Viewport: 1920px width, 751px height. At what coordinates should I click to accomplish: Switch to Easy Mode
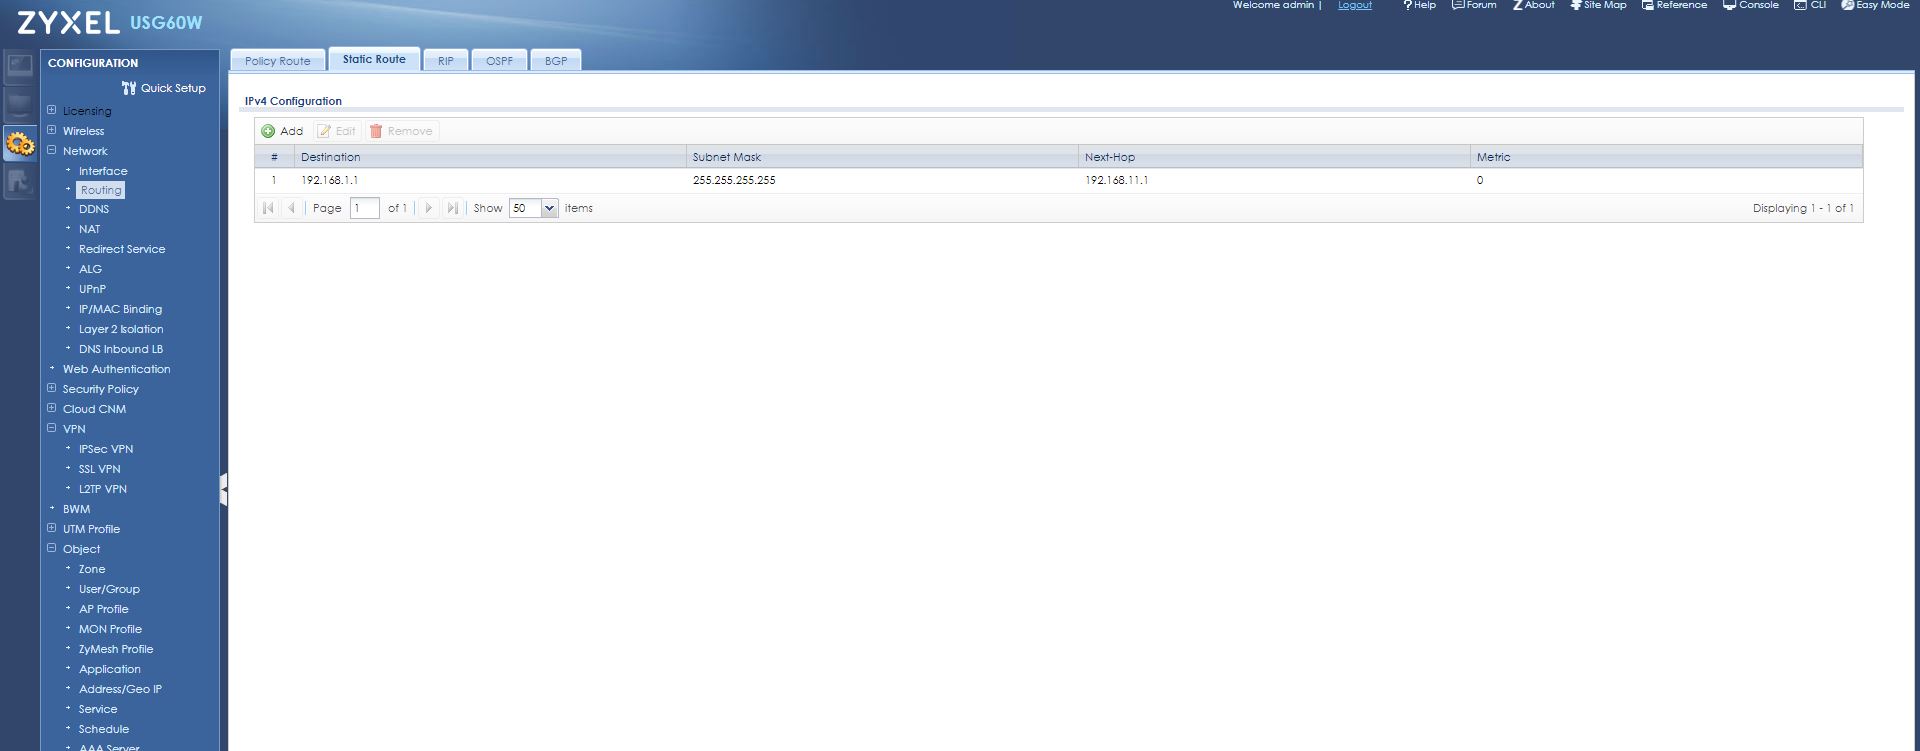1875,5
